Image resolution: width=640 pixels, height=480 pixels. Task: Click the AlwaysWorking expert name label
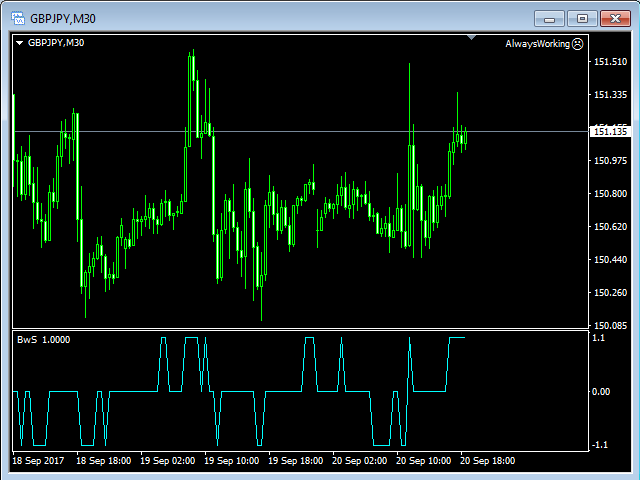pos(537,44)
